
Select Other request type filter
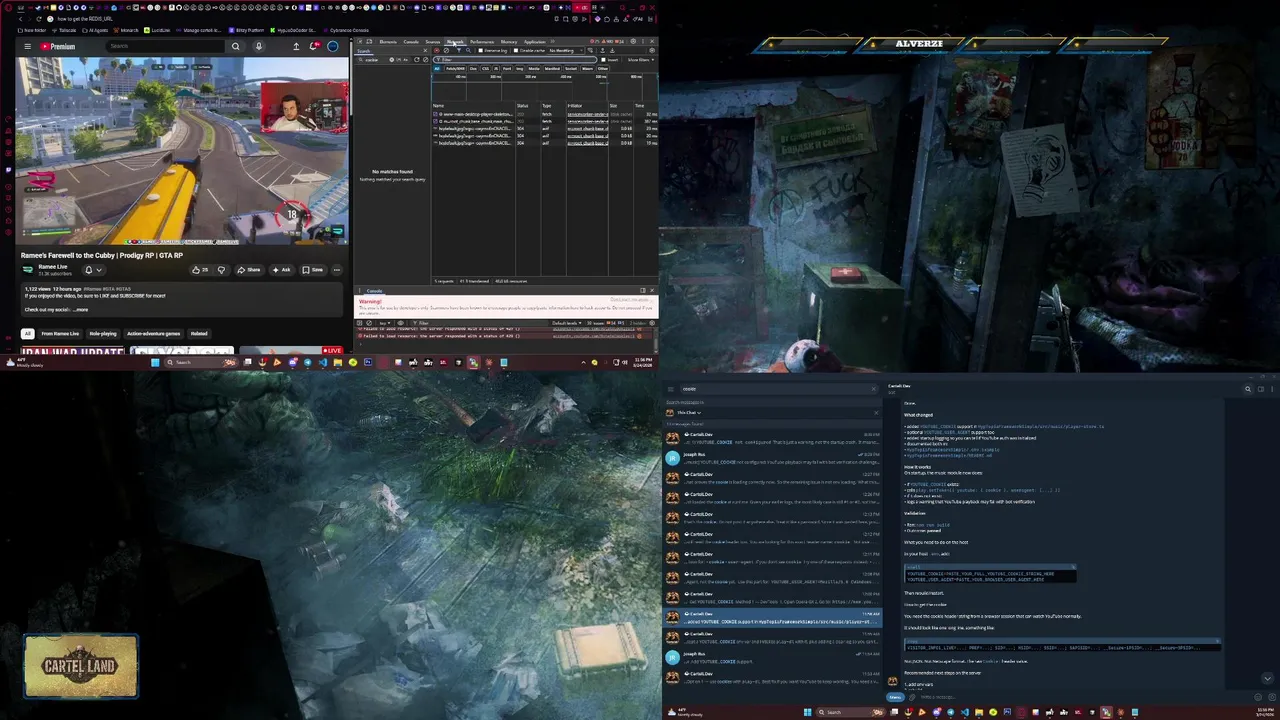[603, 69]
